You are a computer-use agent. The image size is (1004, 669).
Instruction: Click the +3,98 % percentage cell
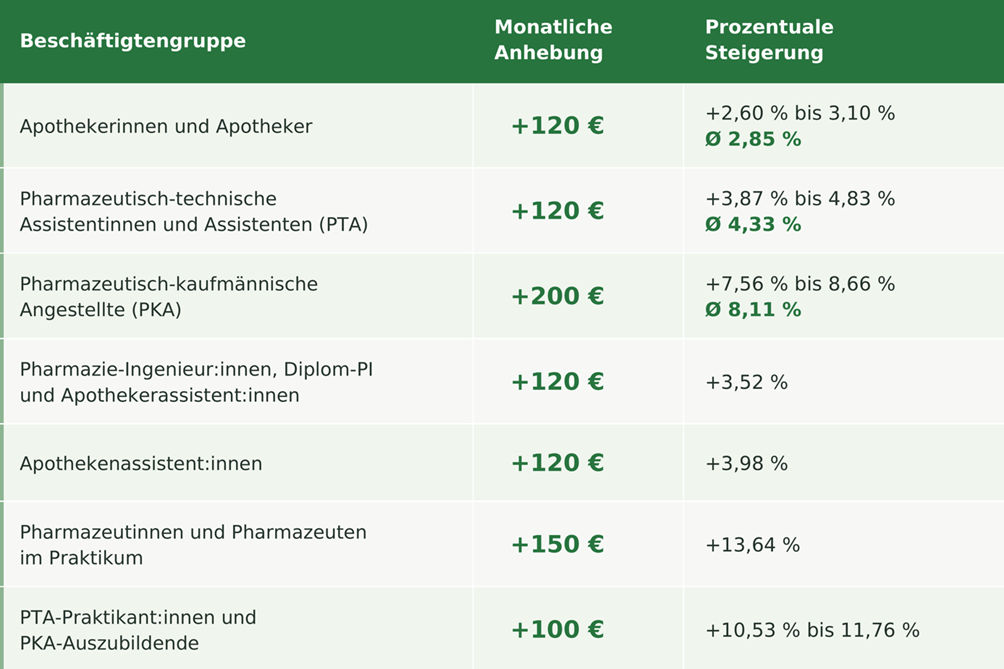pyautogui.click(x=746, y=463)
